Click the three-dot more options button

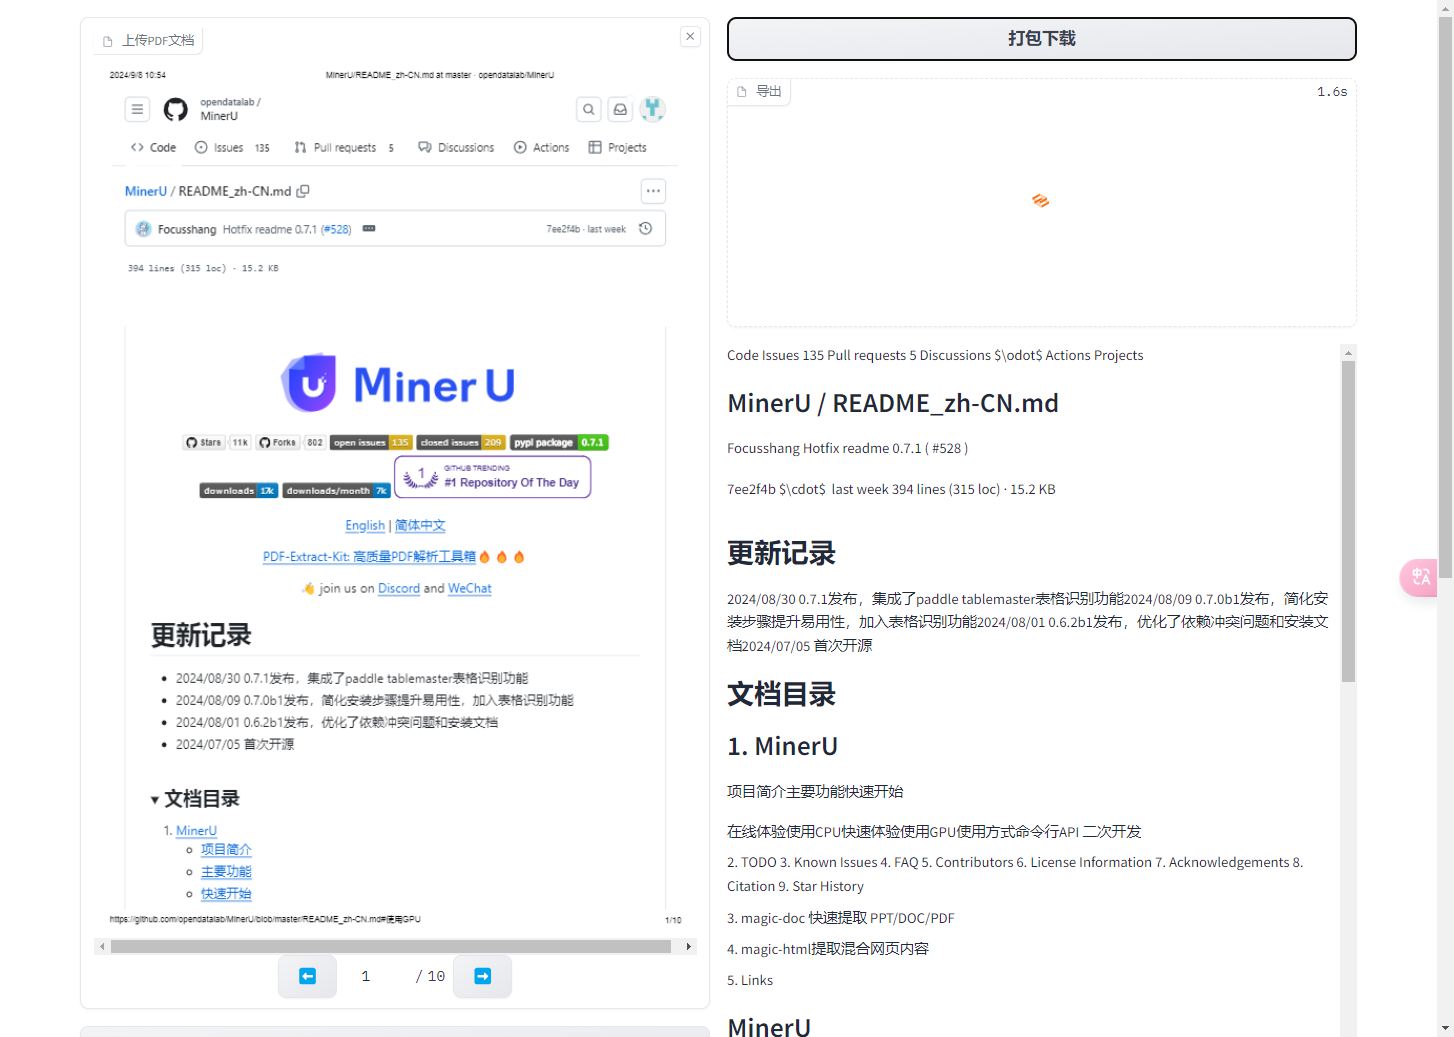coord(653,191)
